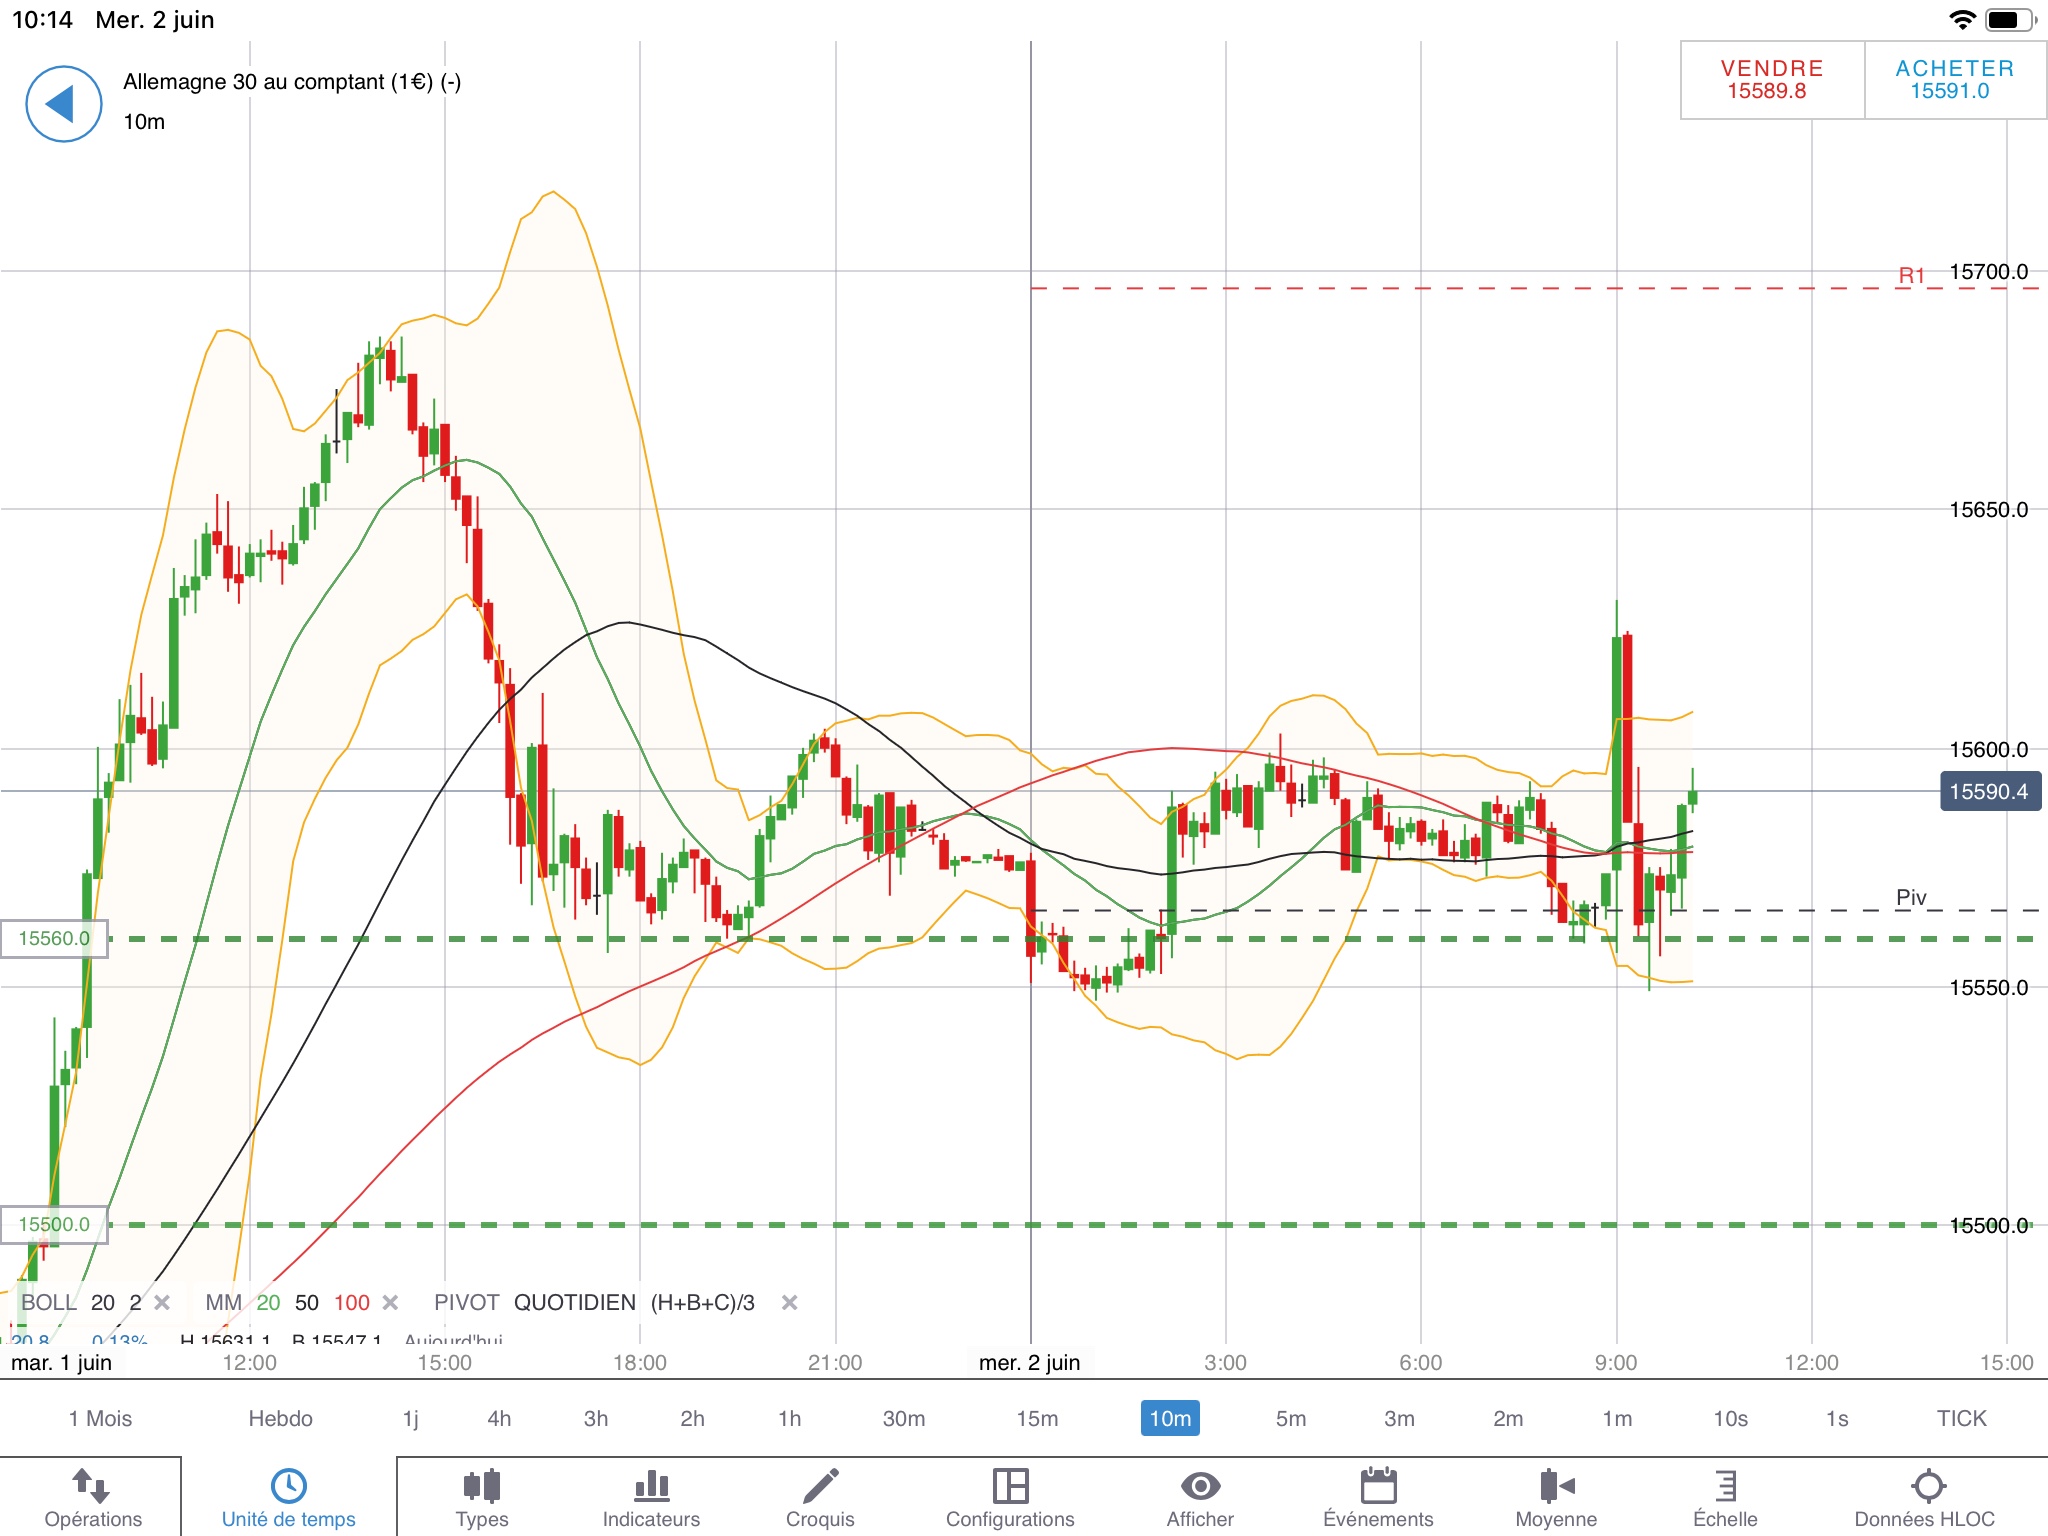Remove the PIVOT QUOTIDIEN indicator

pos(790,1303)
